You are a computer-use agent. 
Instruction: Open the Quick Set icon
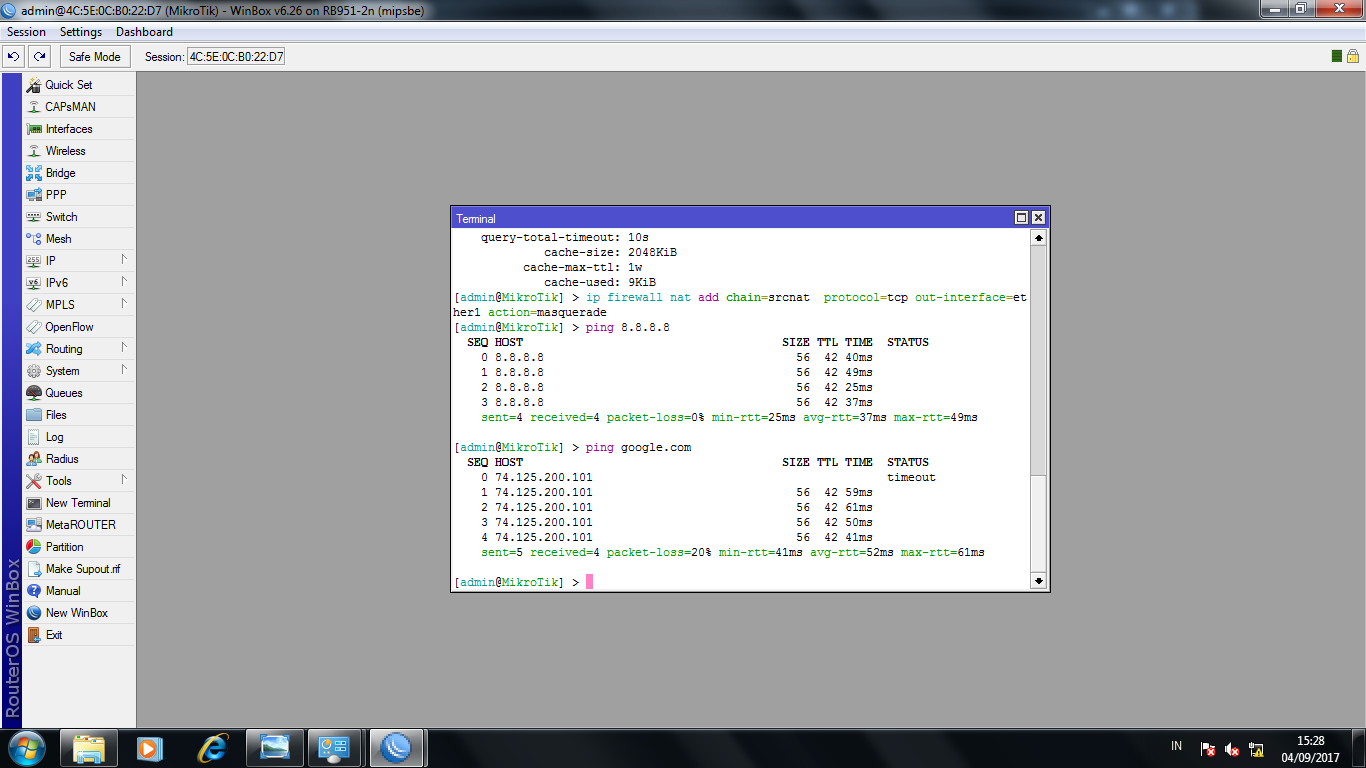(34, 85)
